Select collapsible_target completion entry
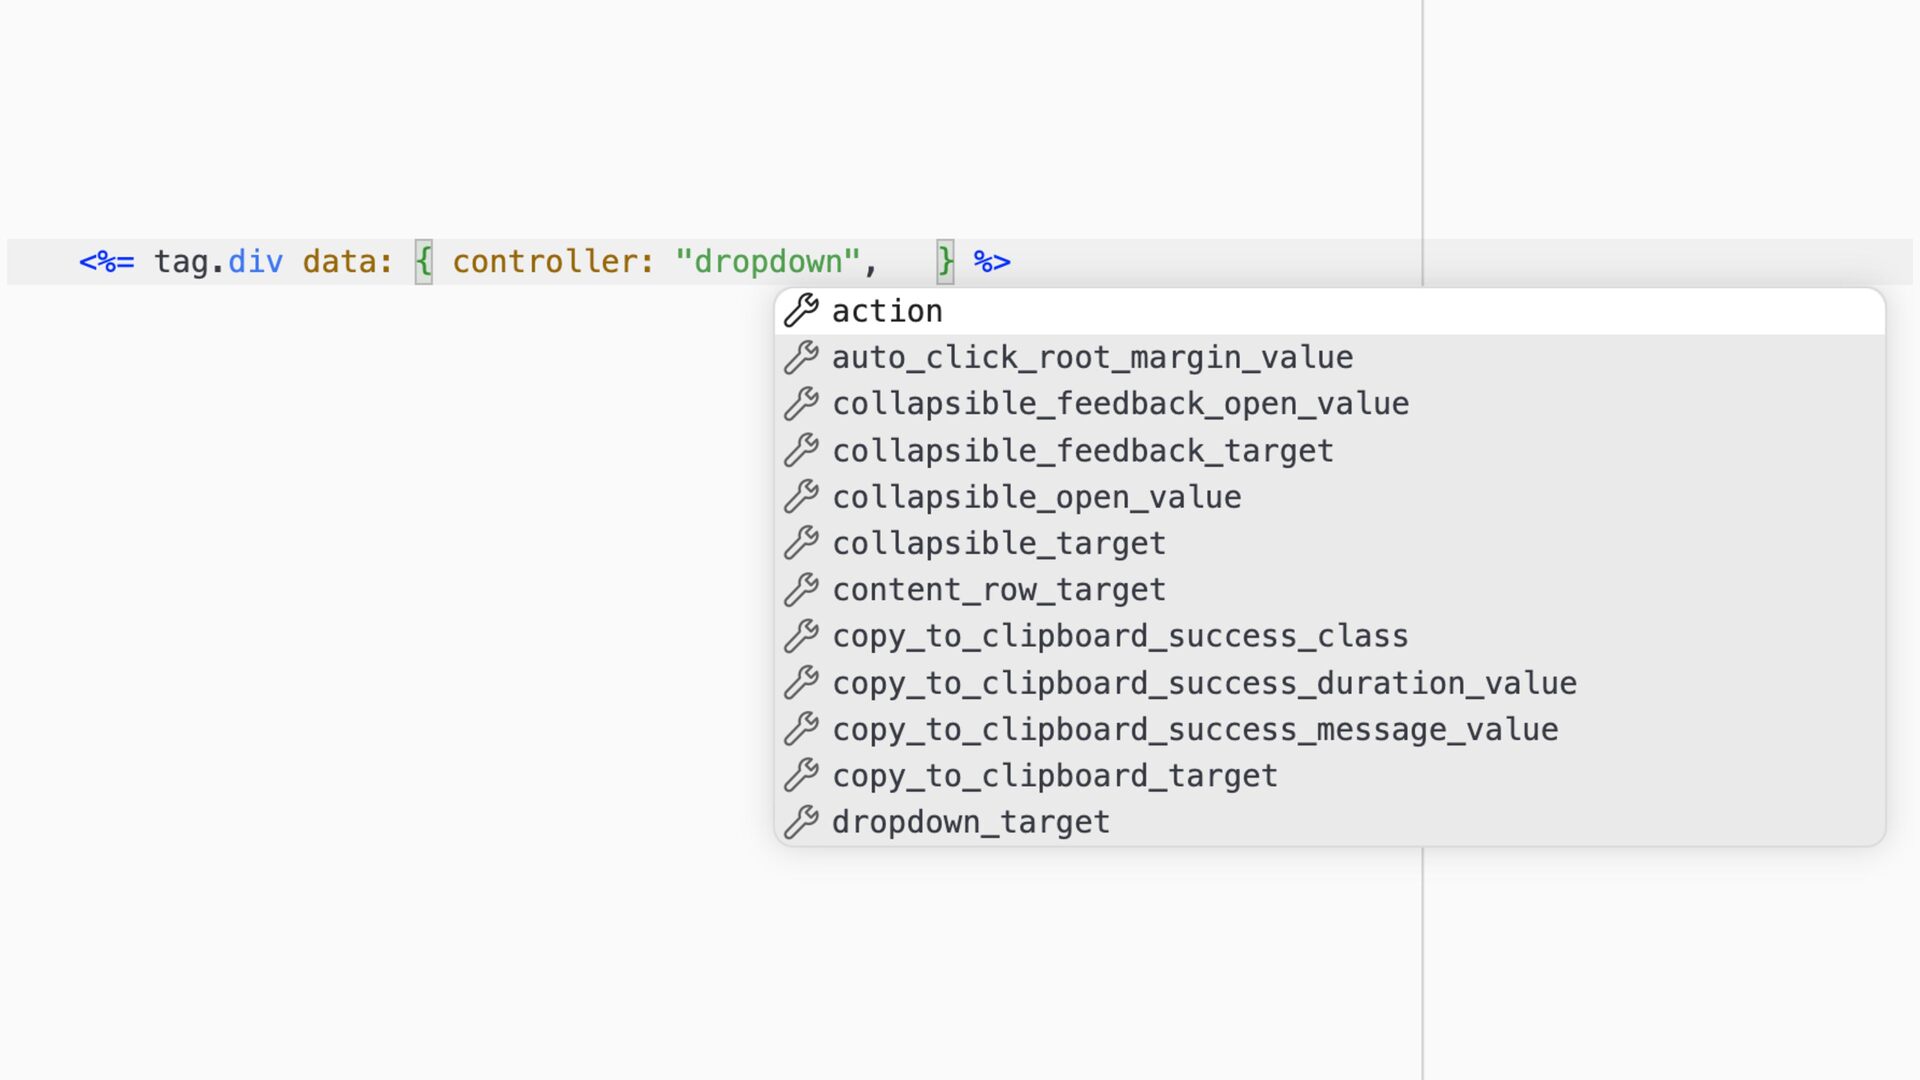This screenshot has width=1920, height=1080. tap(1330, 543)
